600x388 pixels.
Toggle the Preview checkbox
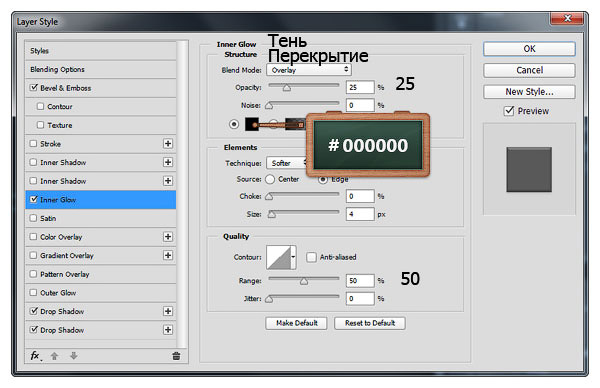click(x=509, y=111)
